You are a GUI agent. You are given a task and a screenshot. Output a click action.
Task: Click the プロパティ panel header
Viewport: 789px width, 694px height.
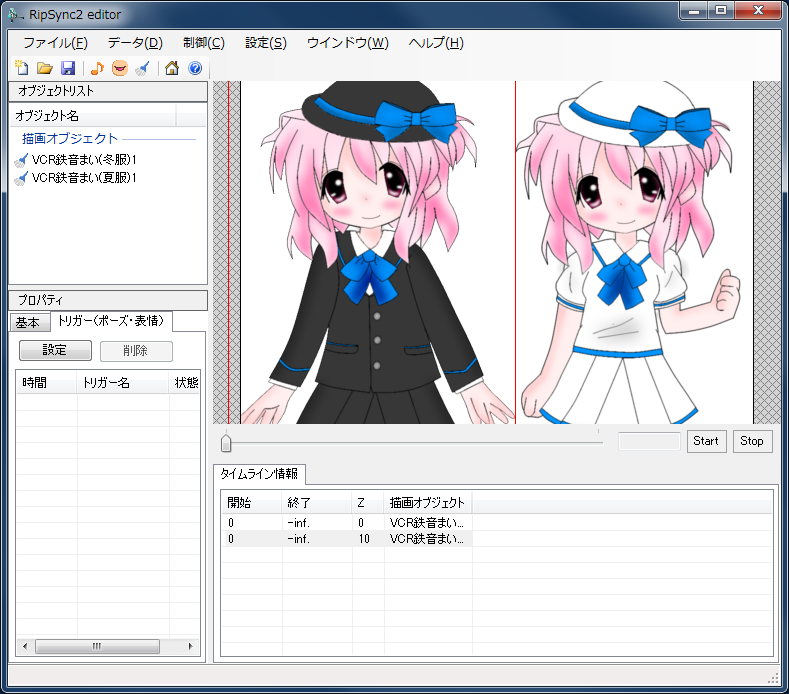coord(108,300)
